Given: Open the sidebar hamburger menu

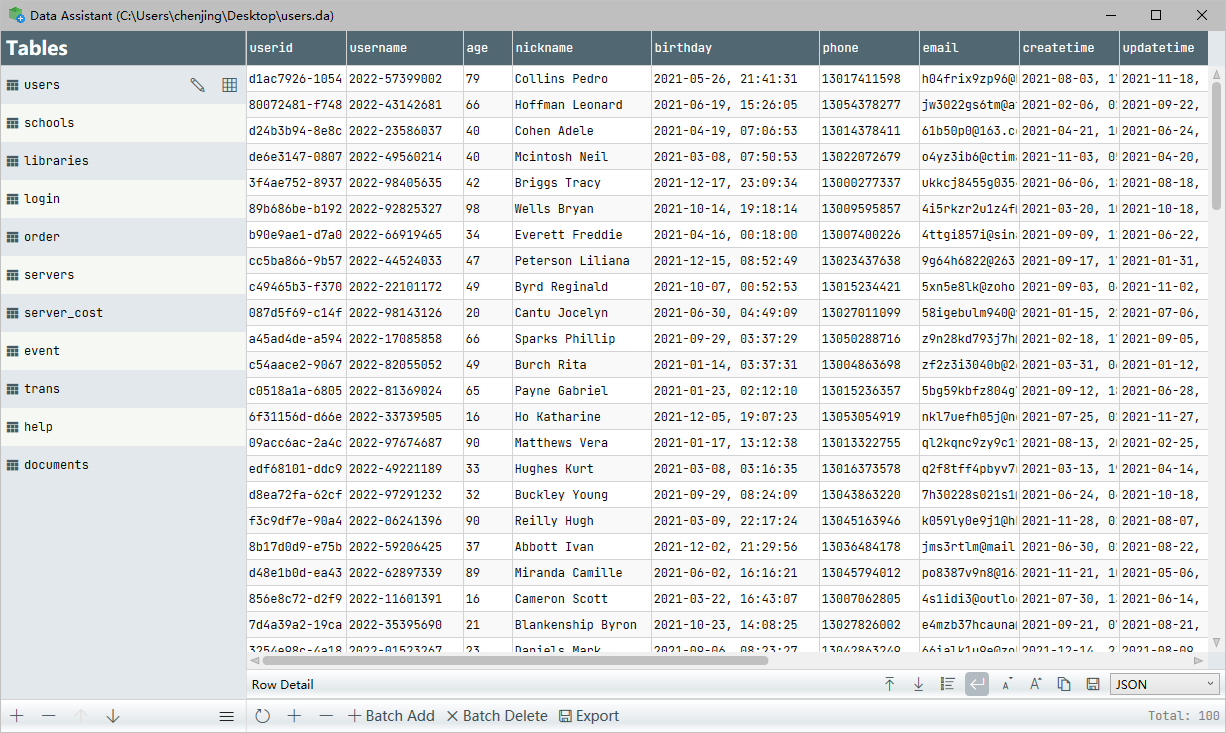Looking at the screenshot, I should coord(227,716).
